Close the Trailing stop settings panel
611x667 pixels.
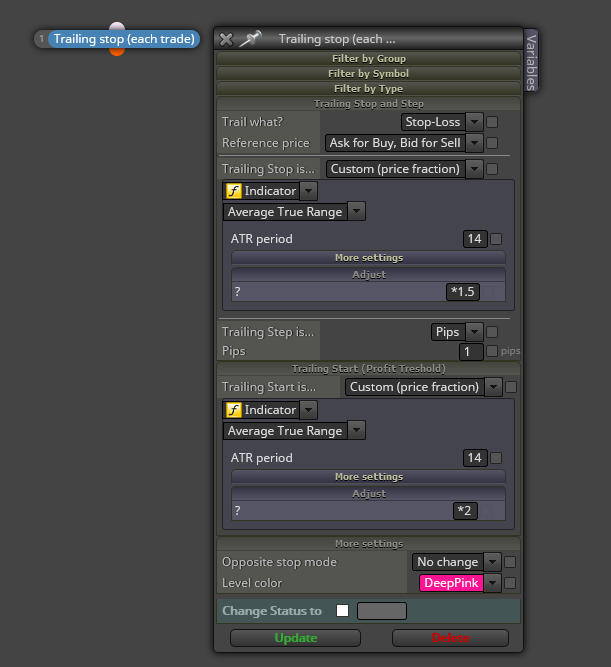[226, 40]
